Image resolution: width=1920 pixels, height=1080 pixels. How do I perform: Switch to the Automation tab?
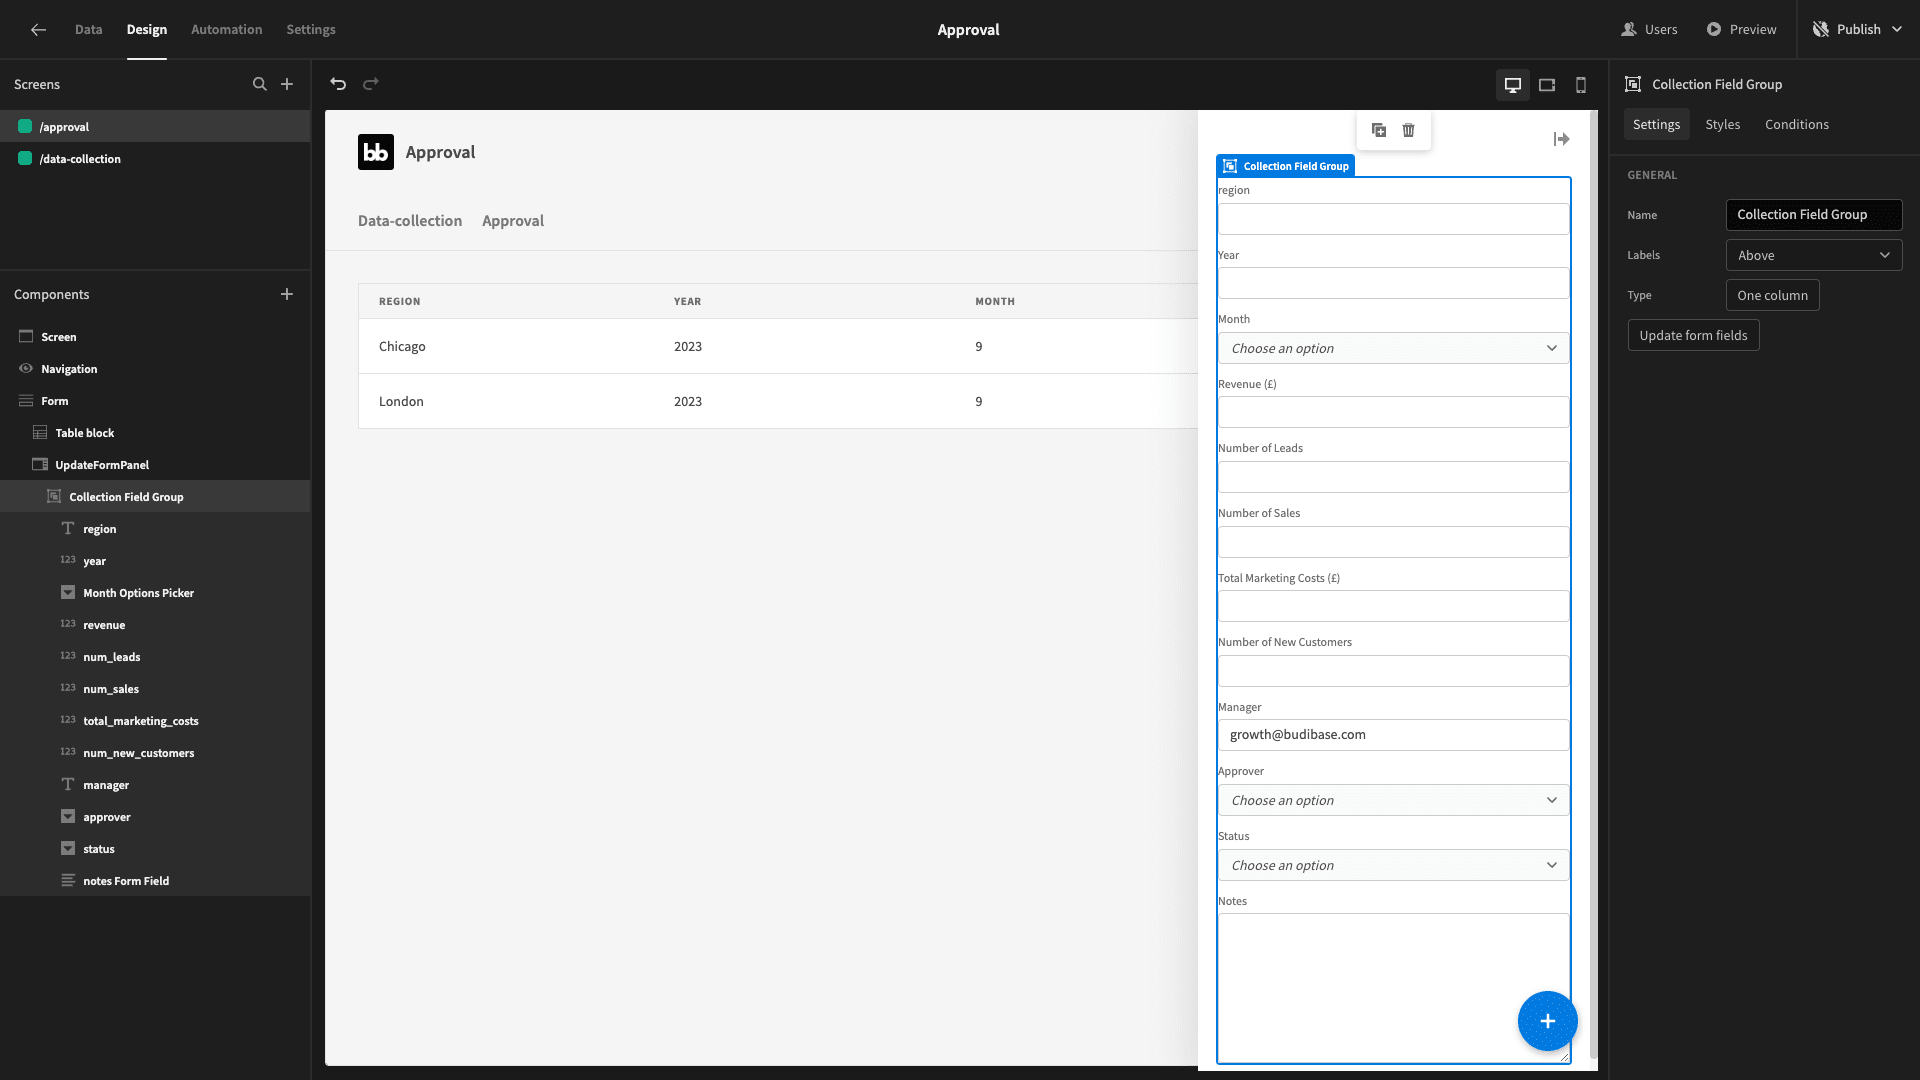click(226, 30)
